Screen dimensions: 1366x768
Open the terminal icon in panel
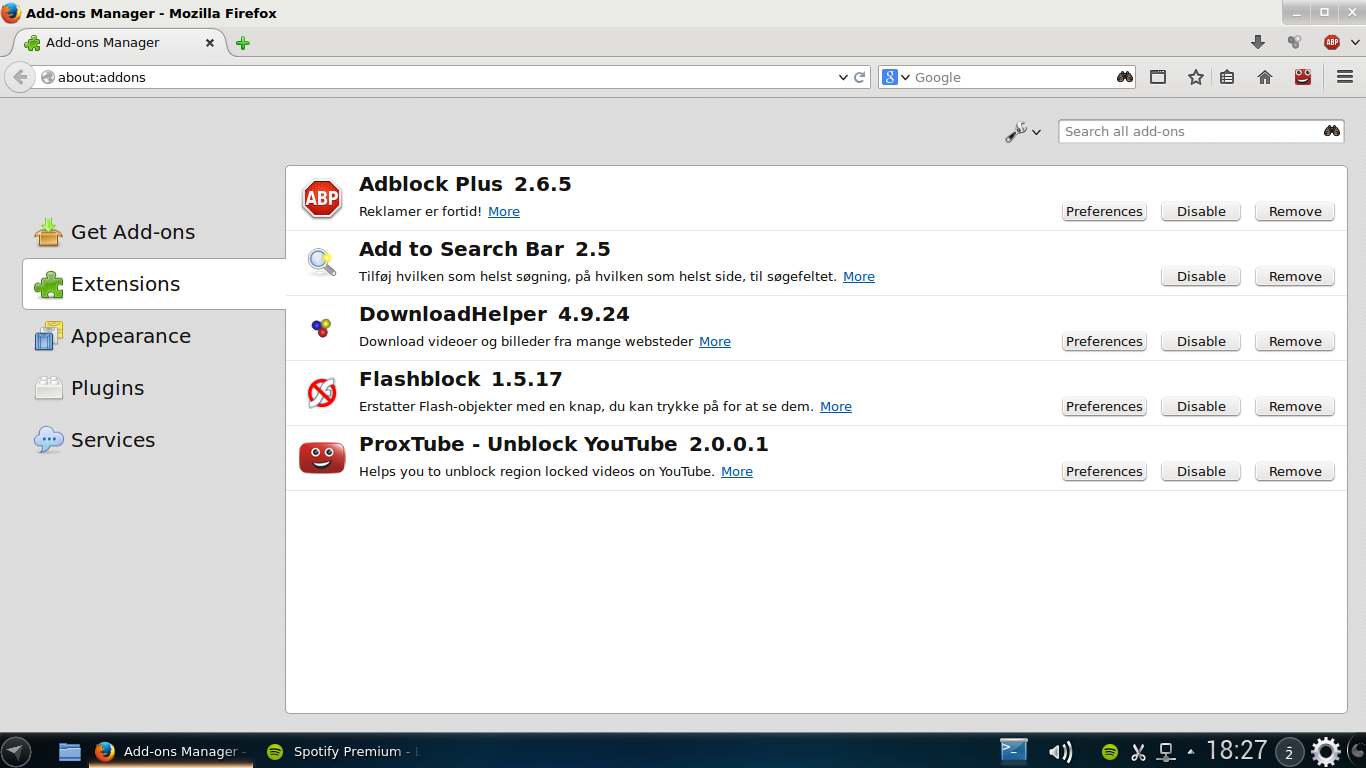(x=1015, y=750)
